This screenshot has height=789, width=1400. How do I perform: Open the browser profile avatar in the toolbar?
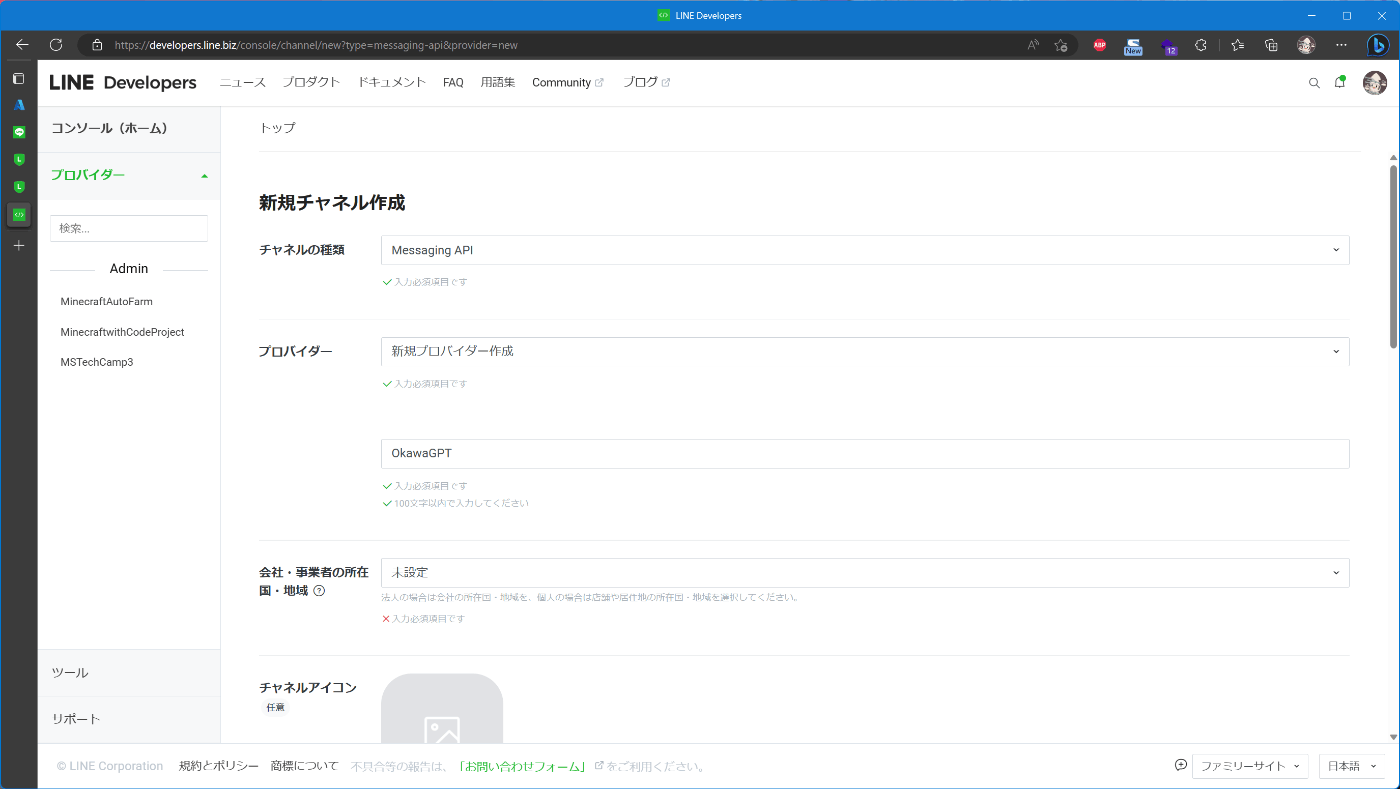[1306, 45]
